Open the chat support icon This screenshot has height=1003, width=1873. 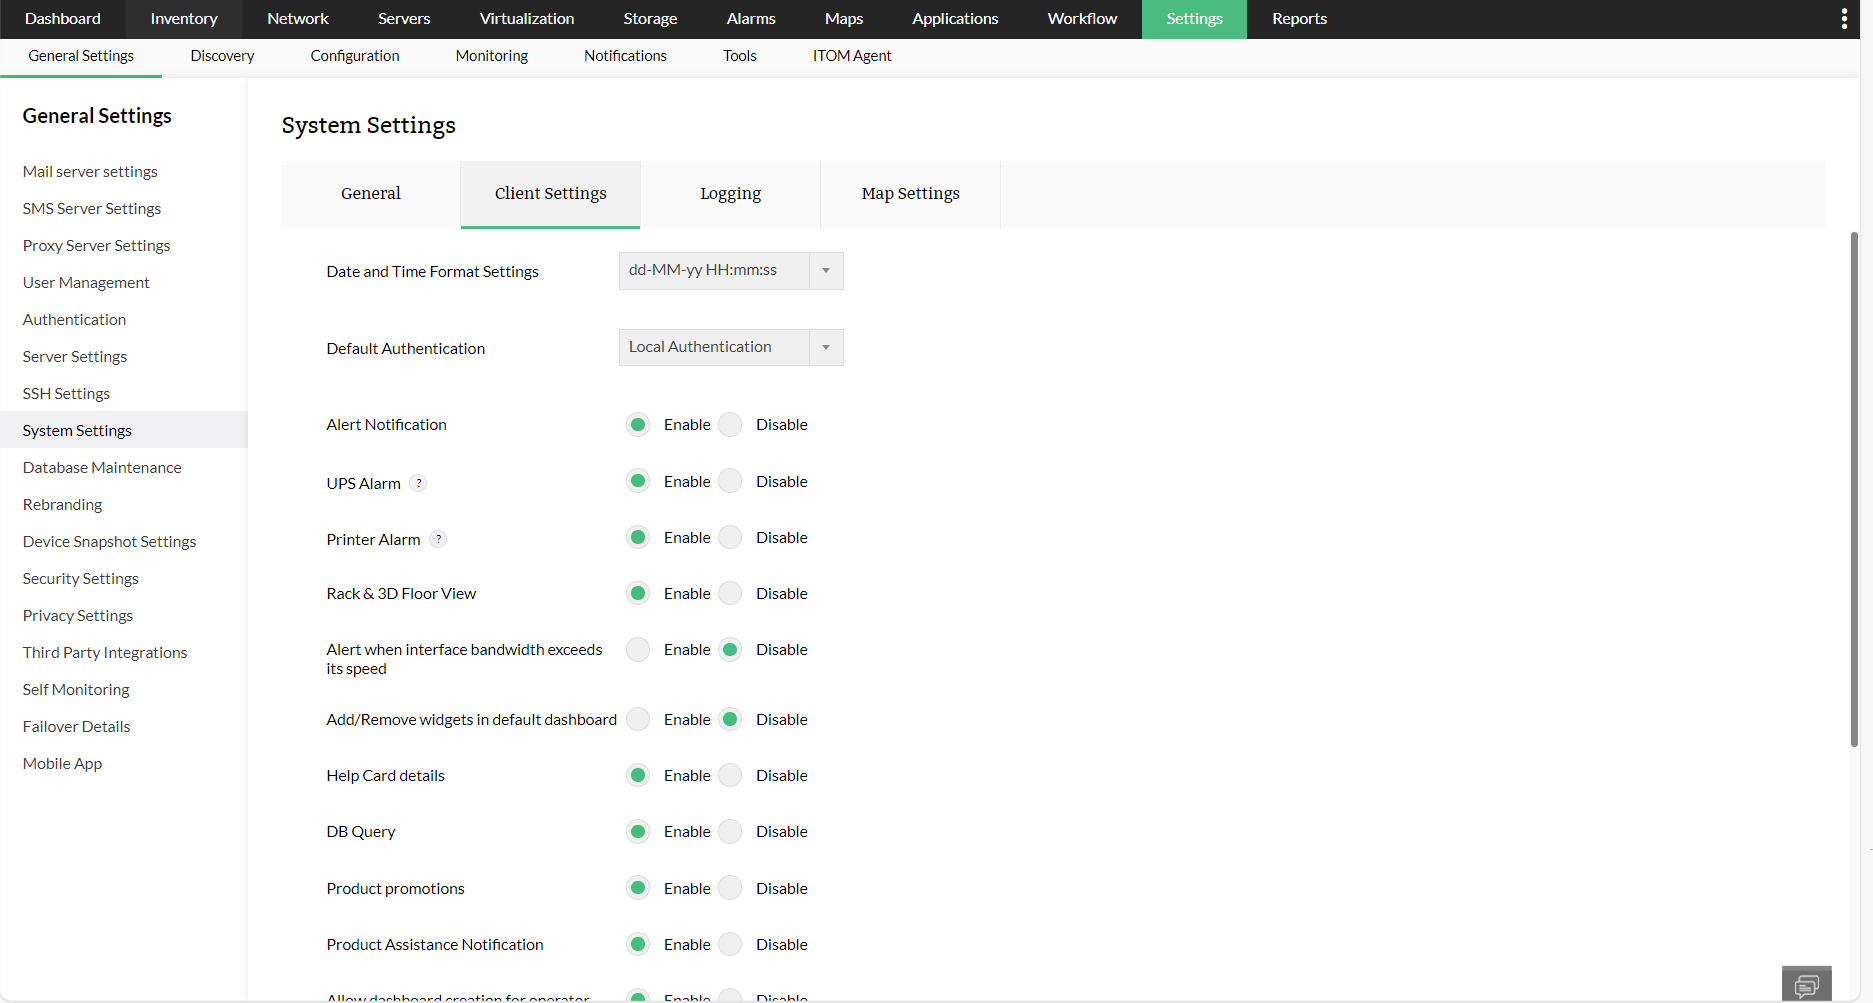pos(1806,985)
